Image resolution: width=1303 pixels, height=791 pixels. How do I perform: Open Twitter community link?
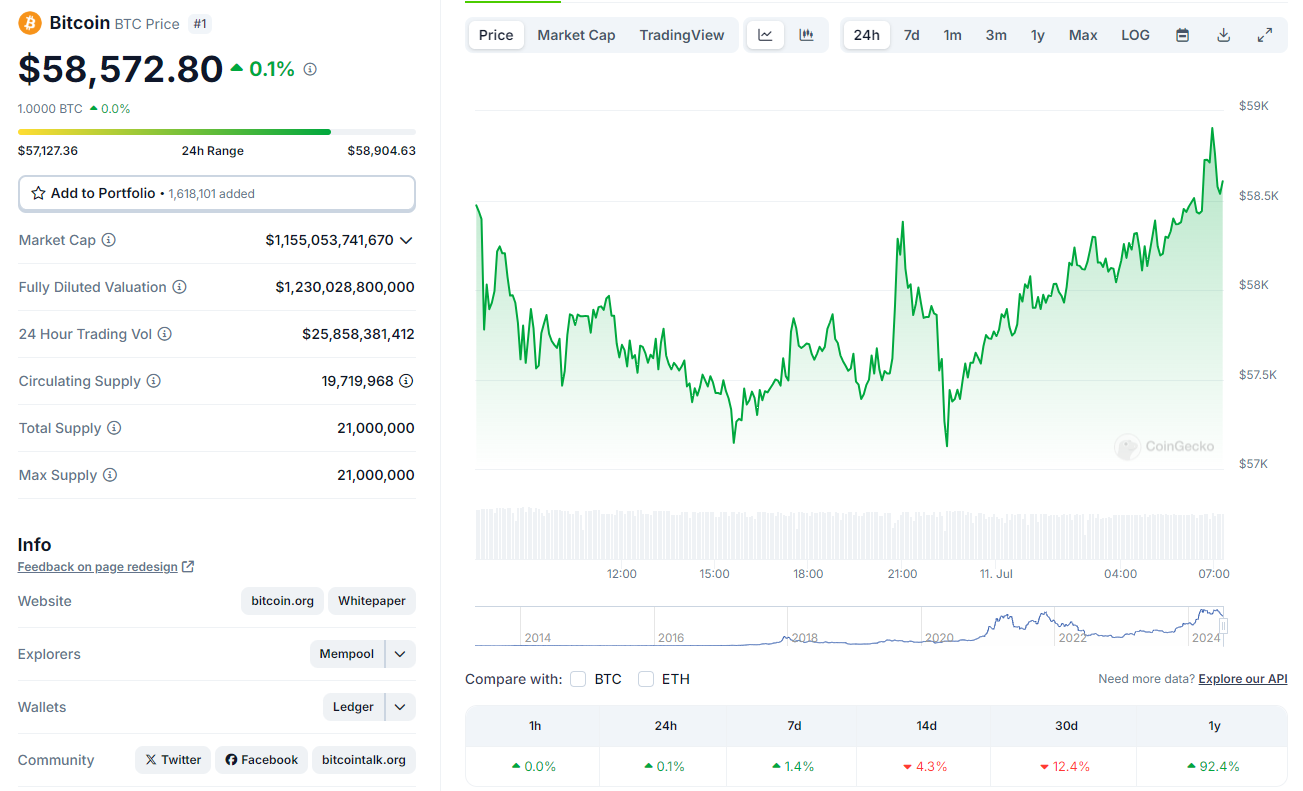click(x=173, y=760)
